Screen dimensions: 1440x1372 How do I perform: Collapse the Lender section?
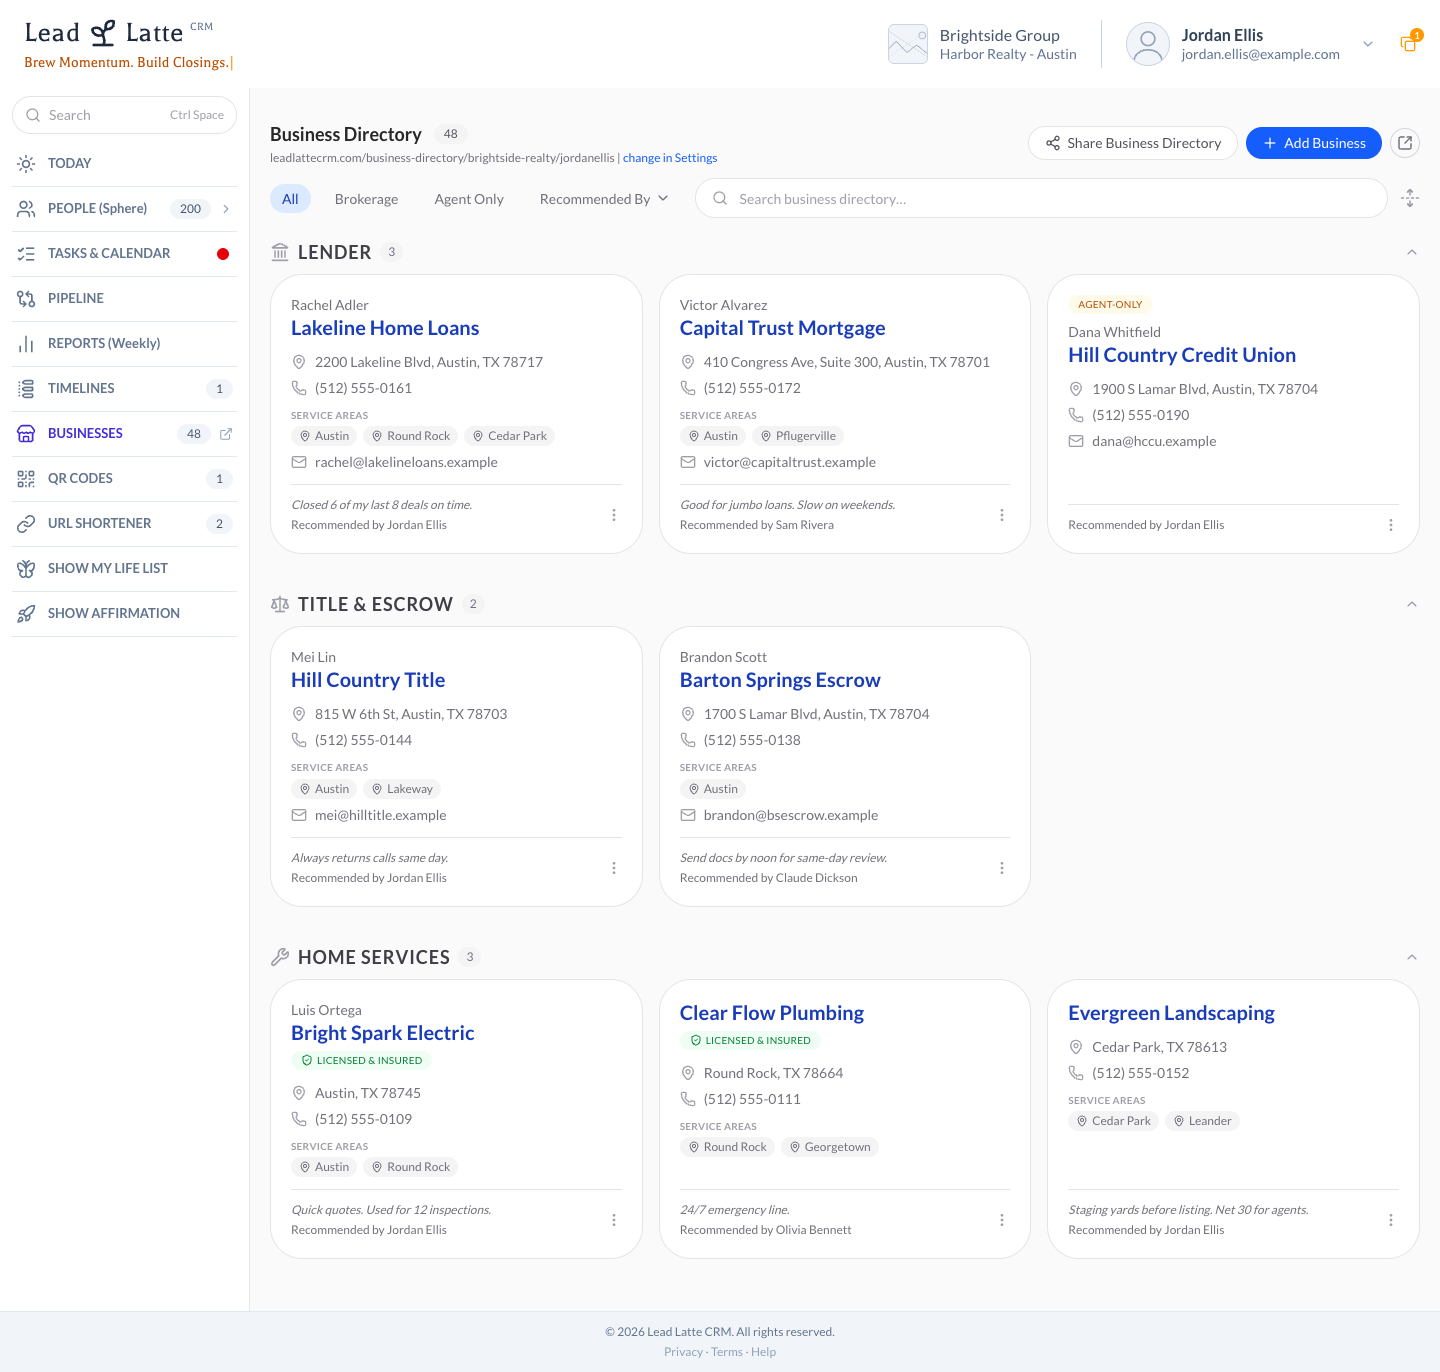coord(1411,252)
